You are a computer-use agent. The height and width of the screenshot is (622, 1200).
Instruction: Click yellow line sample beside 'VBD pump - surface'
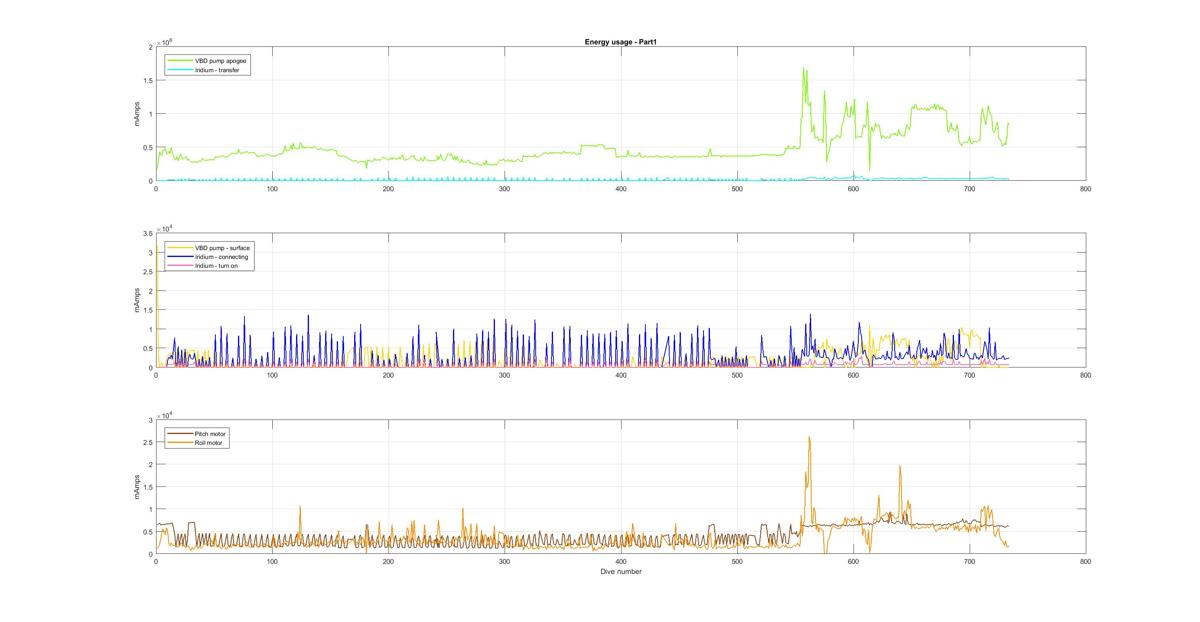[x=180, y=247]
